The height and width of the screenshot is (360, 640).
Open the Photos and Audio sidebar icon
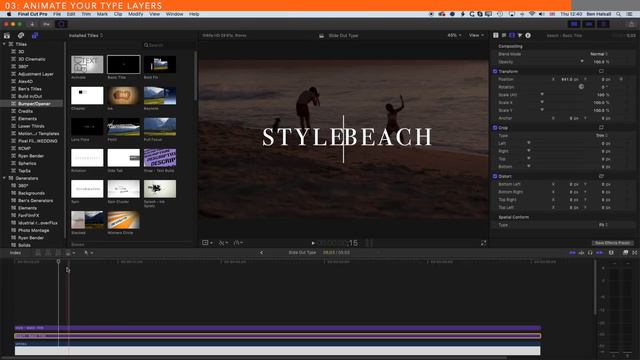click(x=21, y=36)
